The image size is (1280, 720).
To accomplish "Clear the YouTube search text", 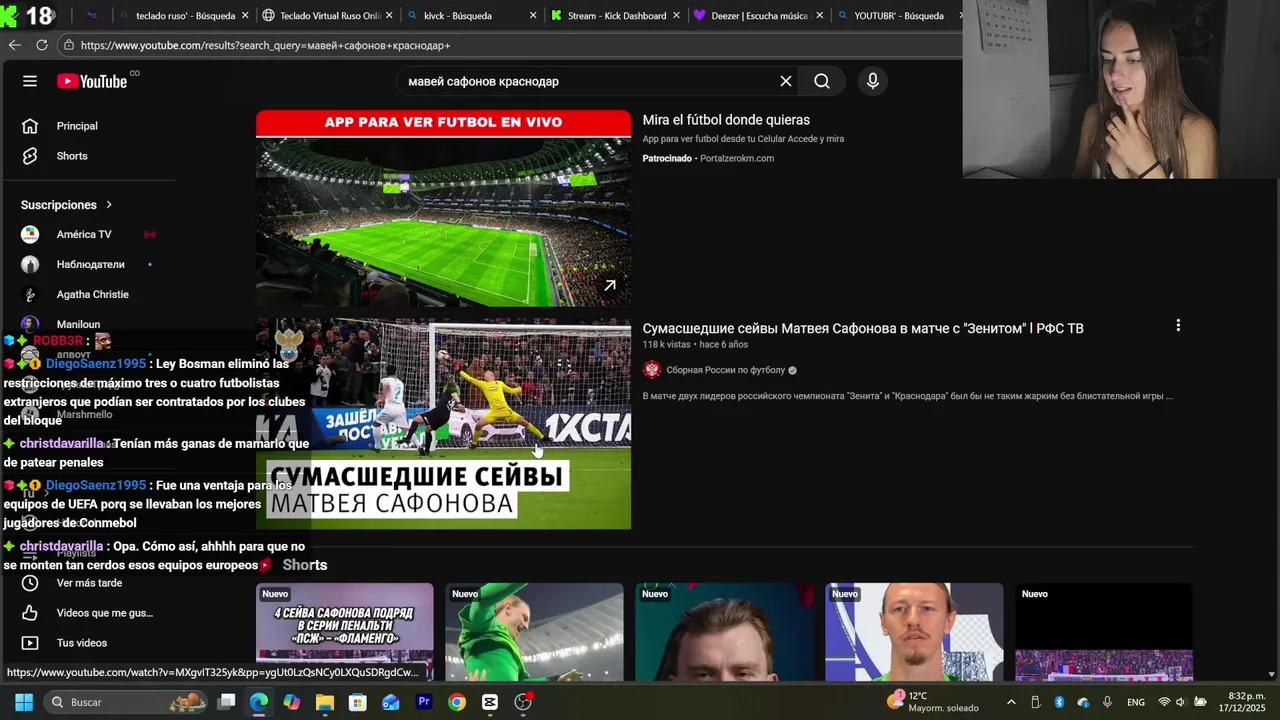I will click(786, 81).
